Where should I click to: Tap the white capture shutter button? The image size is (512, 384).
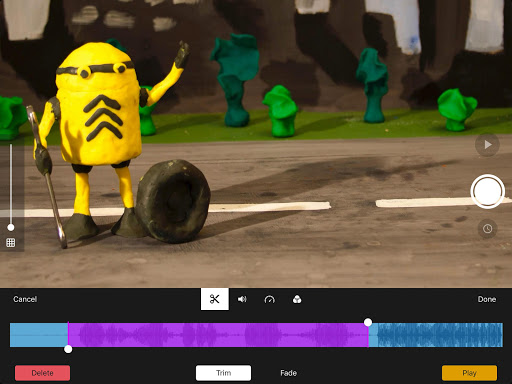point(487,192)
